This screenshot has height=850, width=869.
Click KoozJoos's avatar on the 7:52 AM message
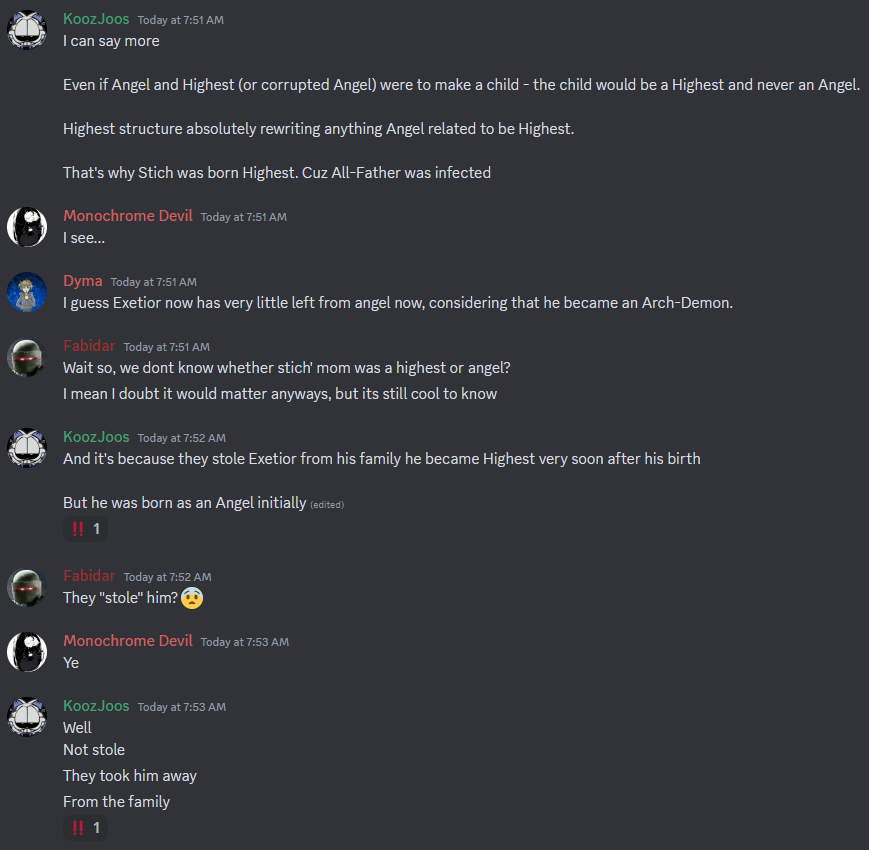(x=27, y=448)
